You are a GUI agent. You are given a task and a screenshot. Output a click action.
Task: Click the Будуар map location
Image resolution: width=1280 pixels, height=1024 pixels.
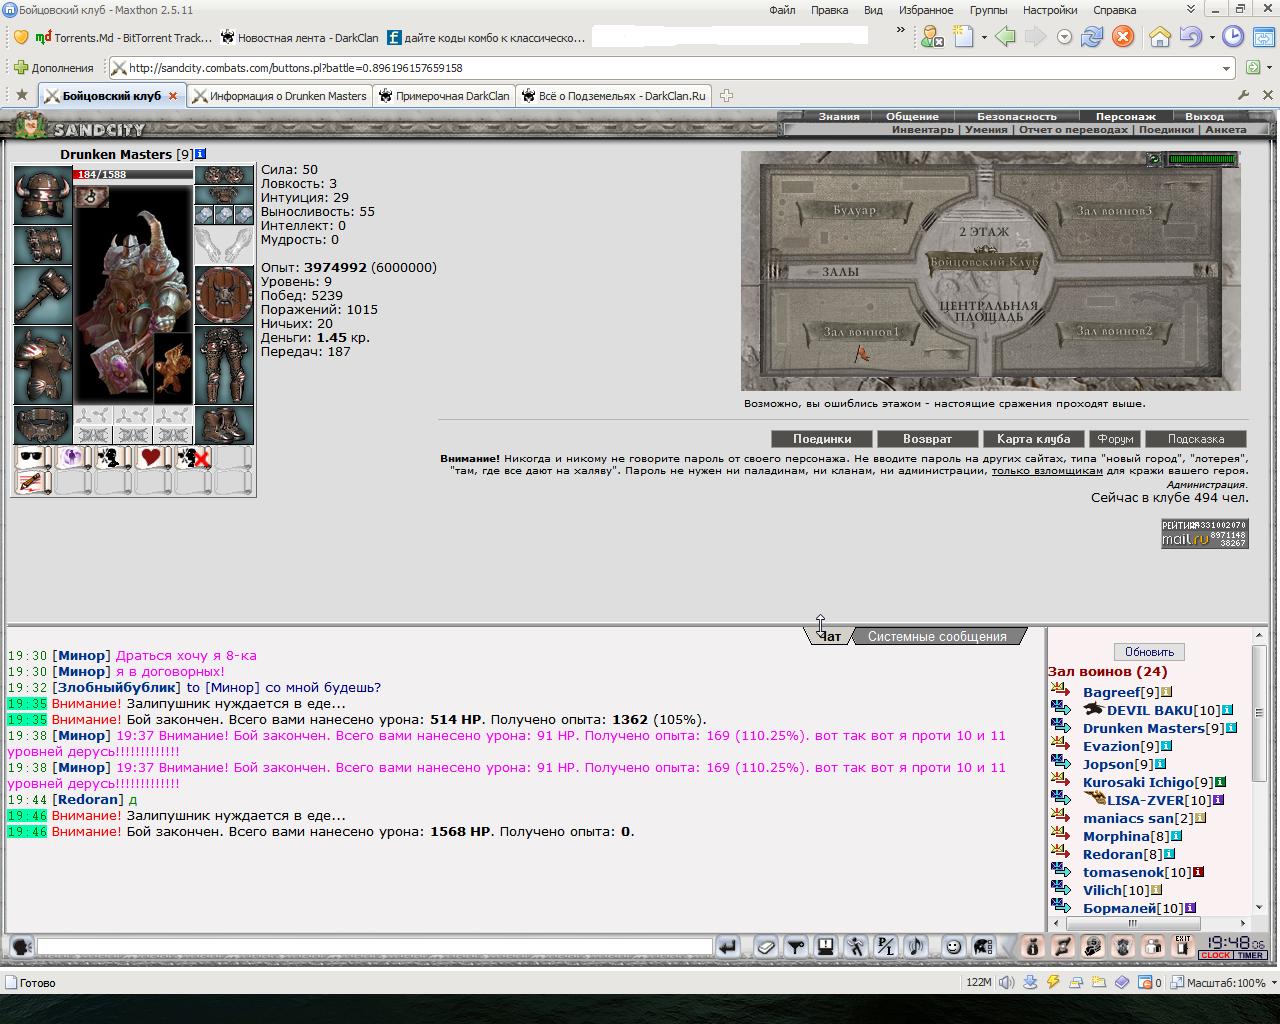(854, 211)
